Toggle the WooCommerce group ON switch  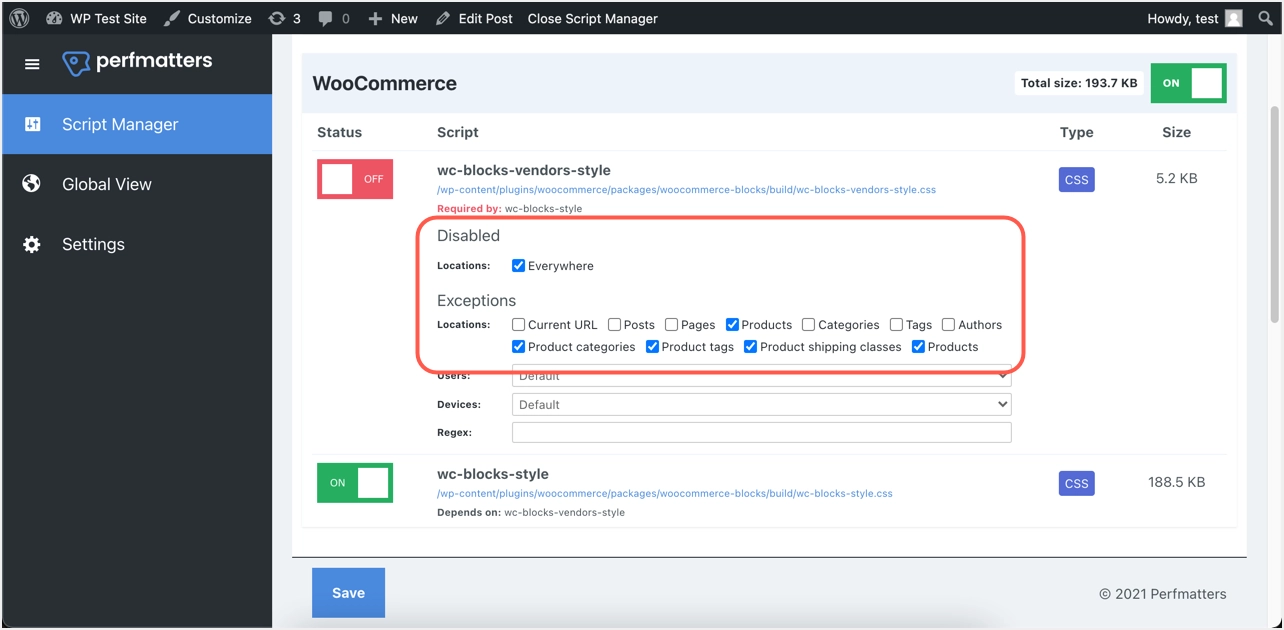(x=1188, y=83)
